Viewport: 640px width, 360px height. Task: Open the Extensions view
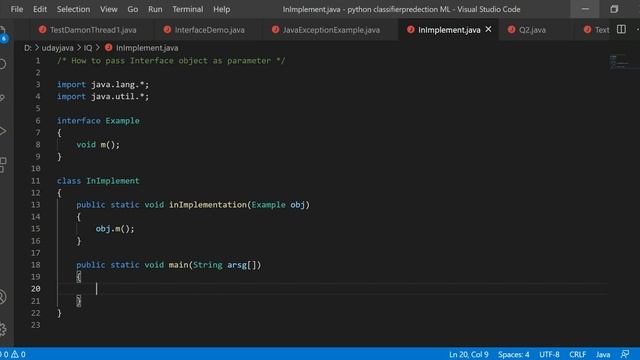[x=3, y=165]
